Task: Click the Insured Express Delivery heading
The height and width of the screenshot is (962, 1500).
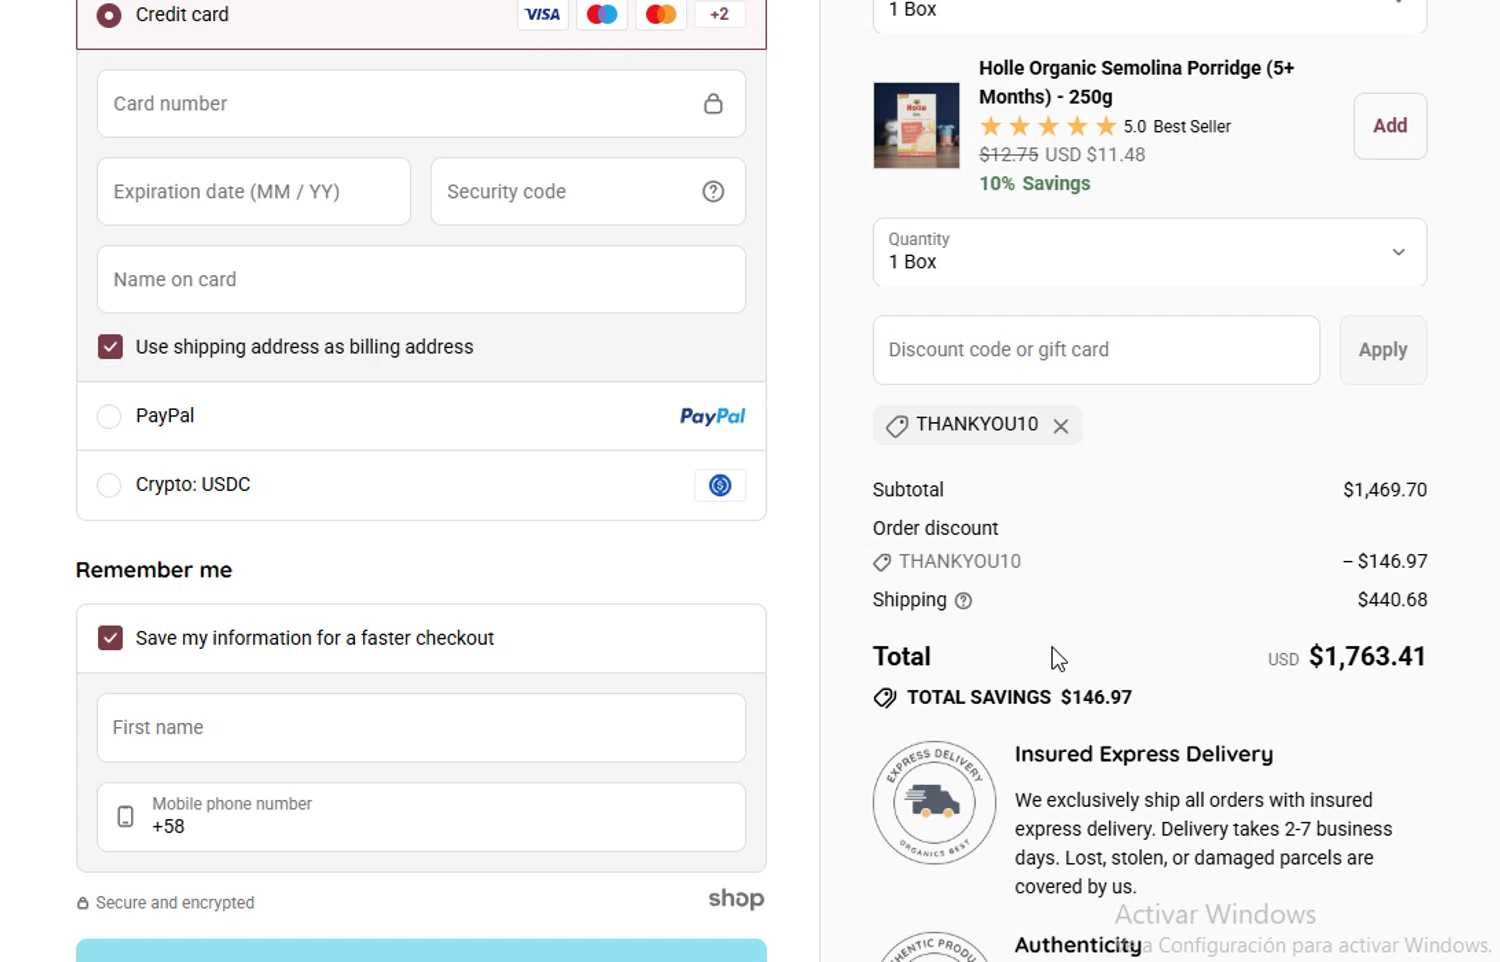Action: 1144,754
